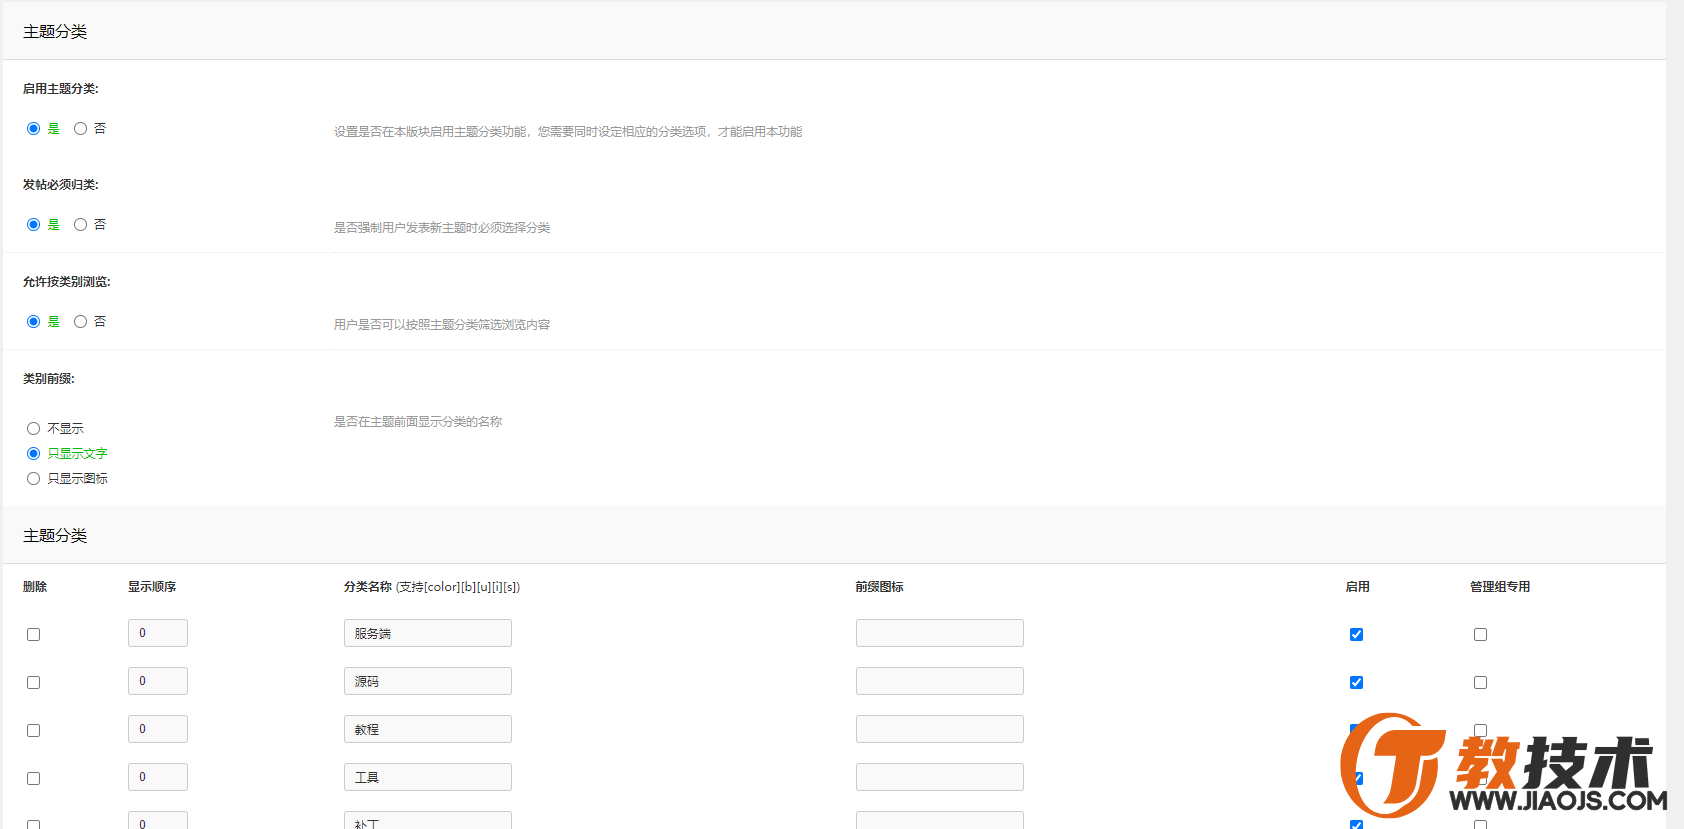1684x829 pixels.
Task: Enable 管理组专用 for the 源码 category
Action: pos(1480,683)
